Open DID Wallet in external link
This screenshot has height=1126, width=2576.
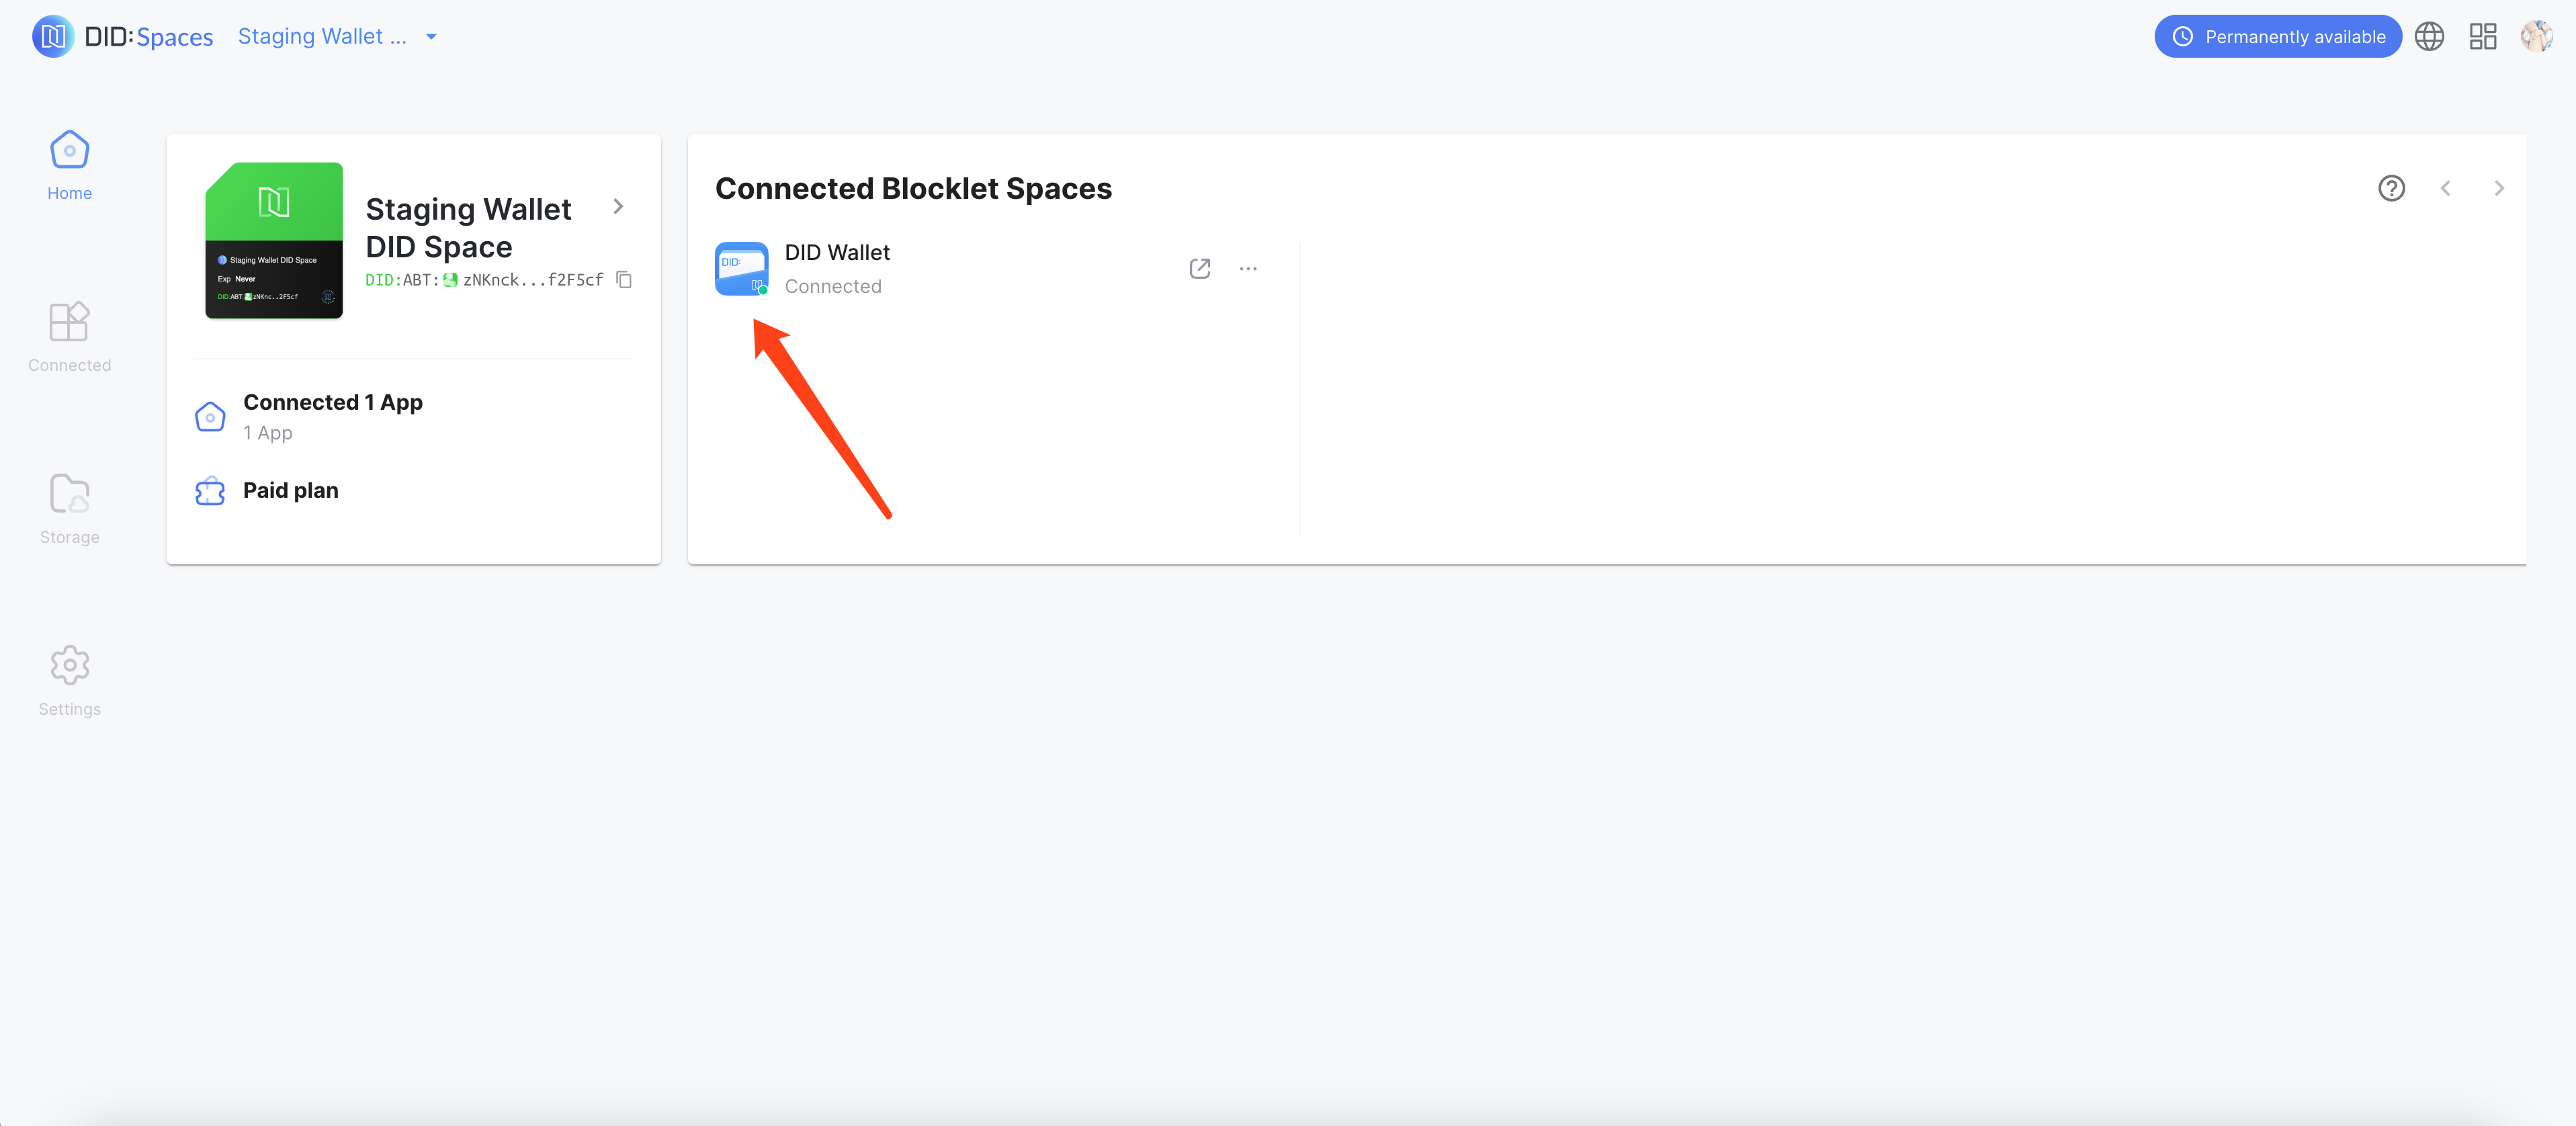pos(1200,269)
